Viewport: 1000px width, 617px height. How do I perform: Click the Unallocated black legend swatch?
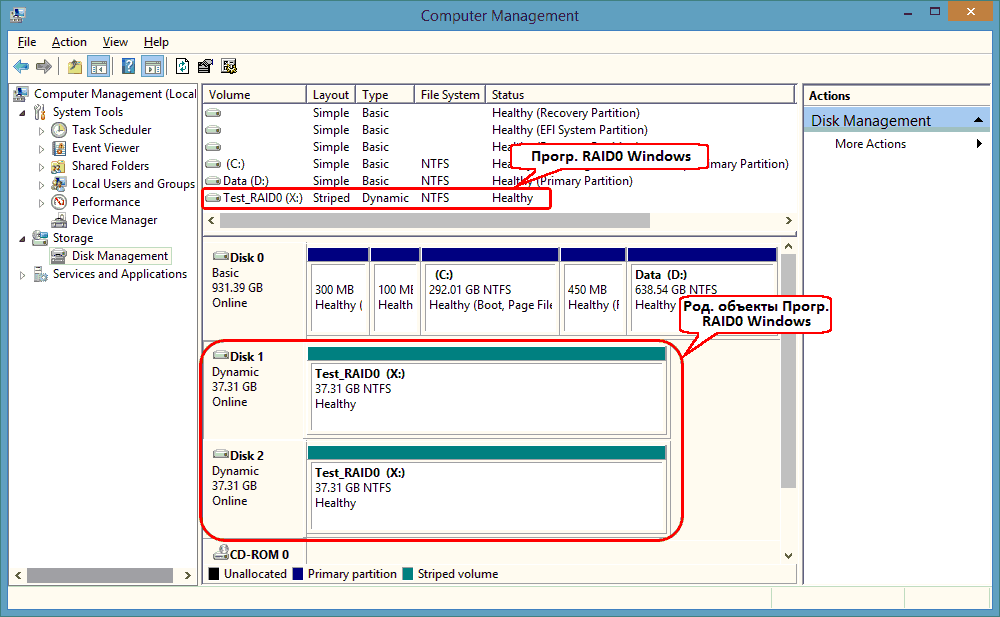214,574
